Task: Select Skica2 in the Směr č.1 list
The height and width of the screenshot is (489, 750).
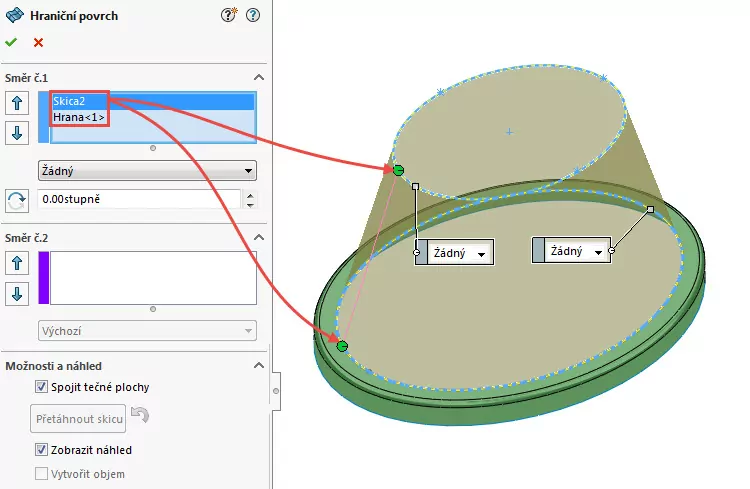Action: (x=153, y=101)
